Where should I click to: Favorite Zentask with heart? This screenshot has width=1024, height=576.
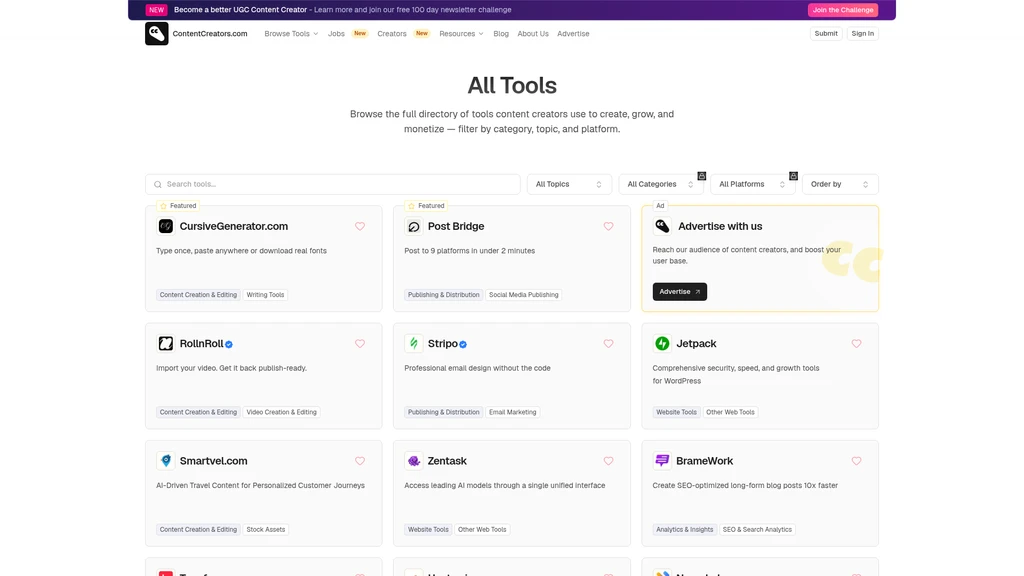tap(608, 460)
